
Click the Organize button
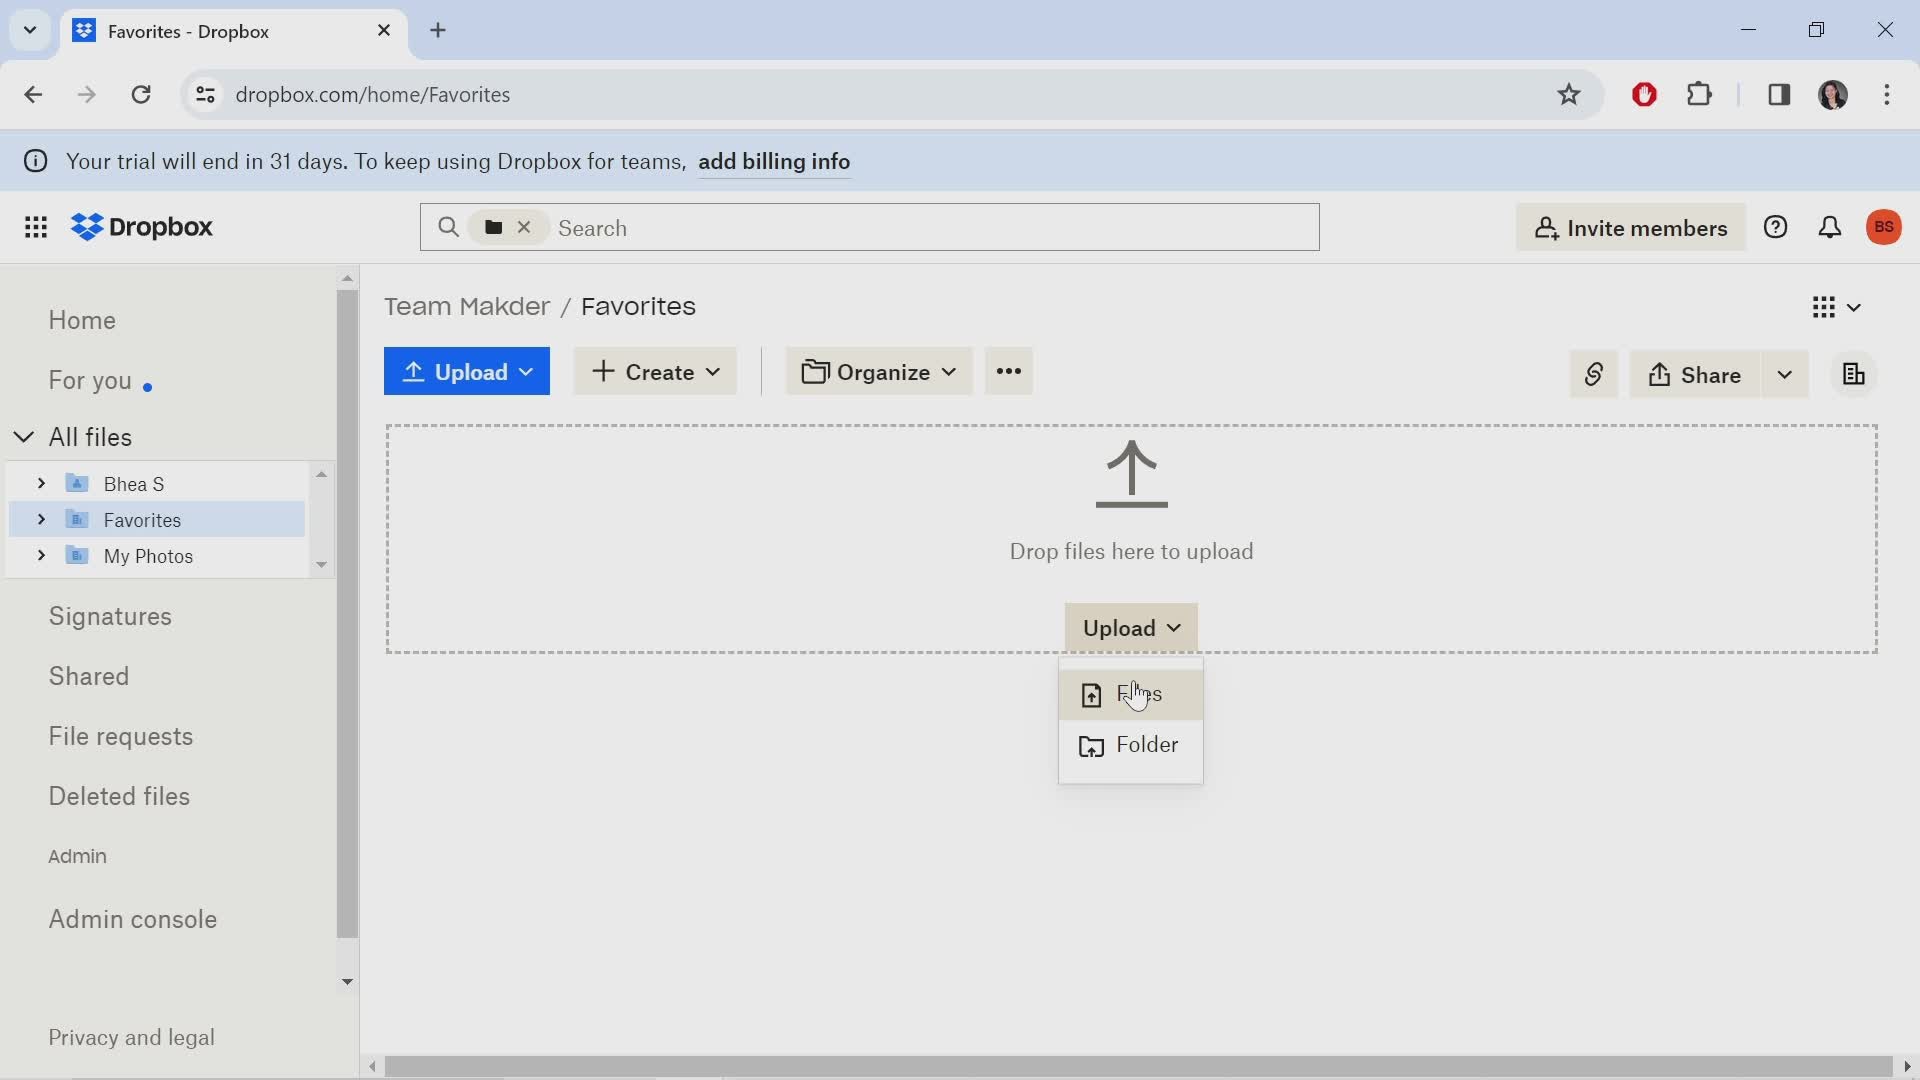[x=880, y=372]
